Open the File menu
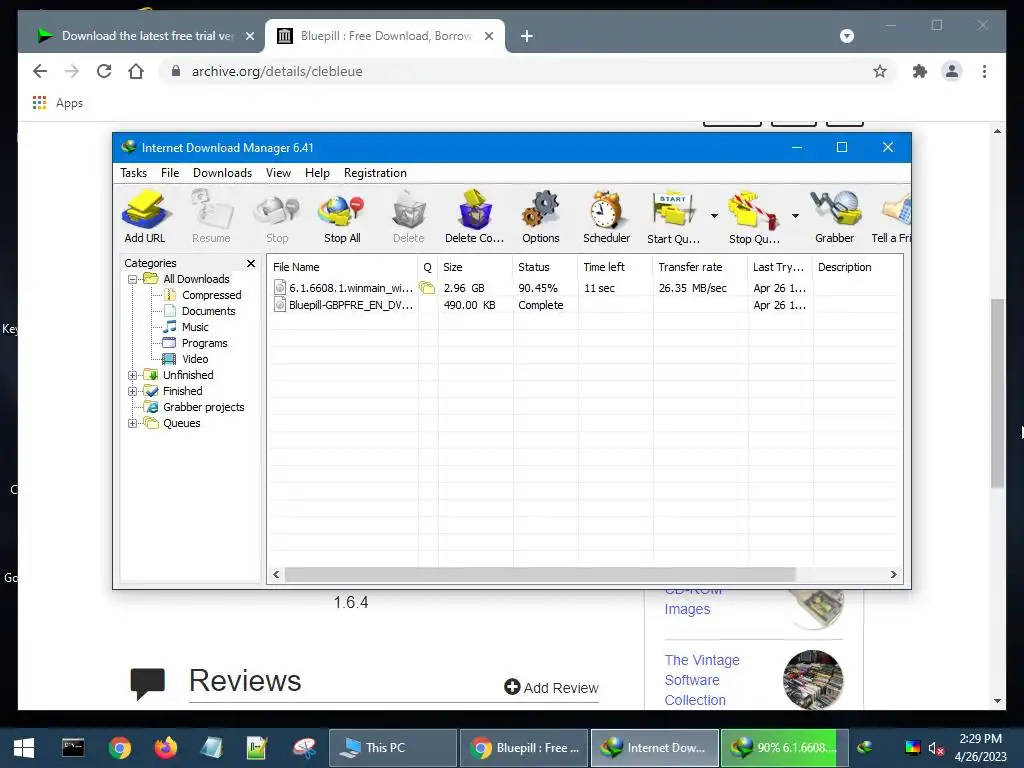This screenshot has width=1024, height=768. pos(170,173)
